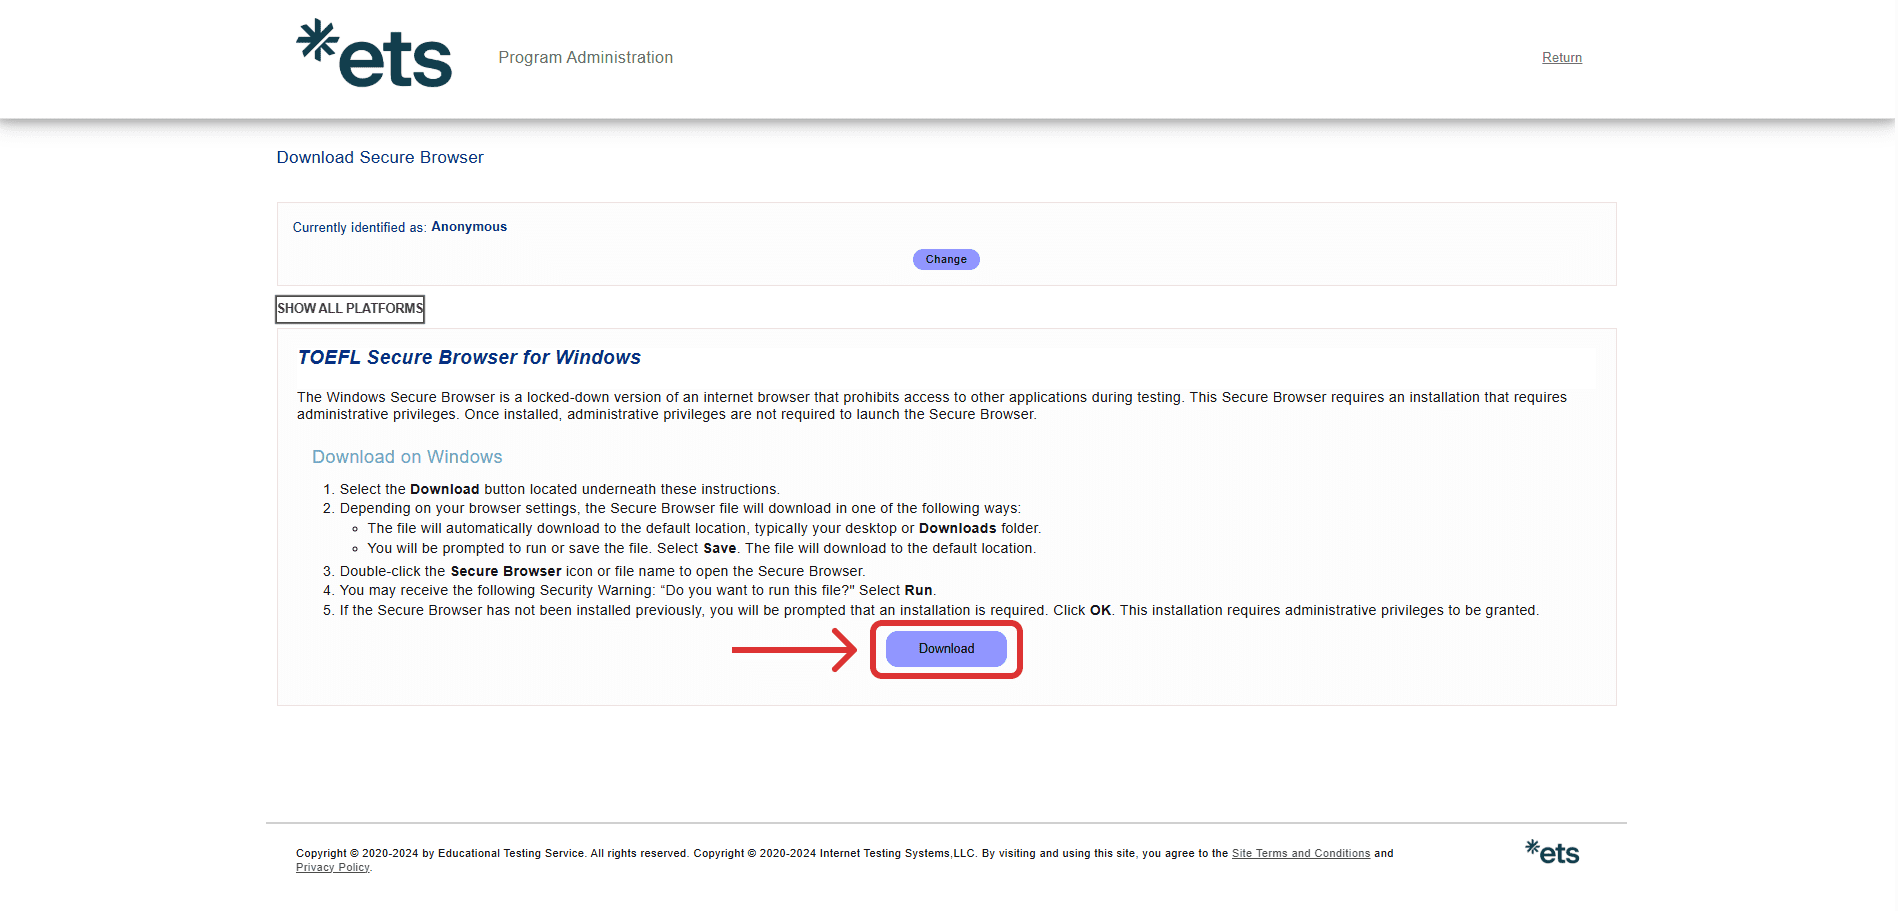Image resolution: width=1898 pixels, height=911 pixels.
Task: Click bold Secure Browser in step 3
Action: 505,572
